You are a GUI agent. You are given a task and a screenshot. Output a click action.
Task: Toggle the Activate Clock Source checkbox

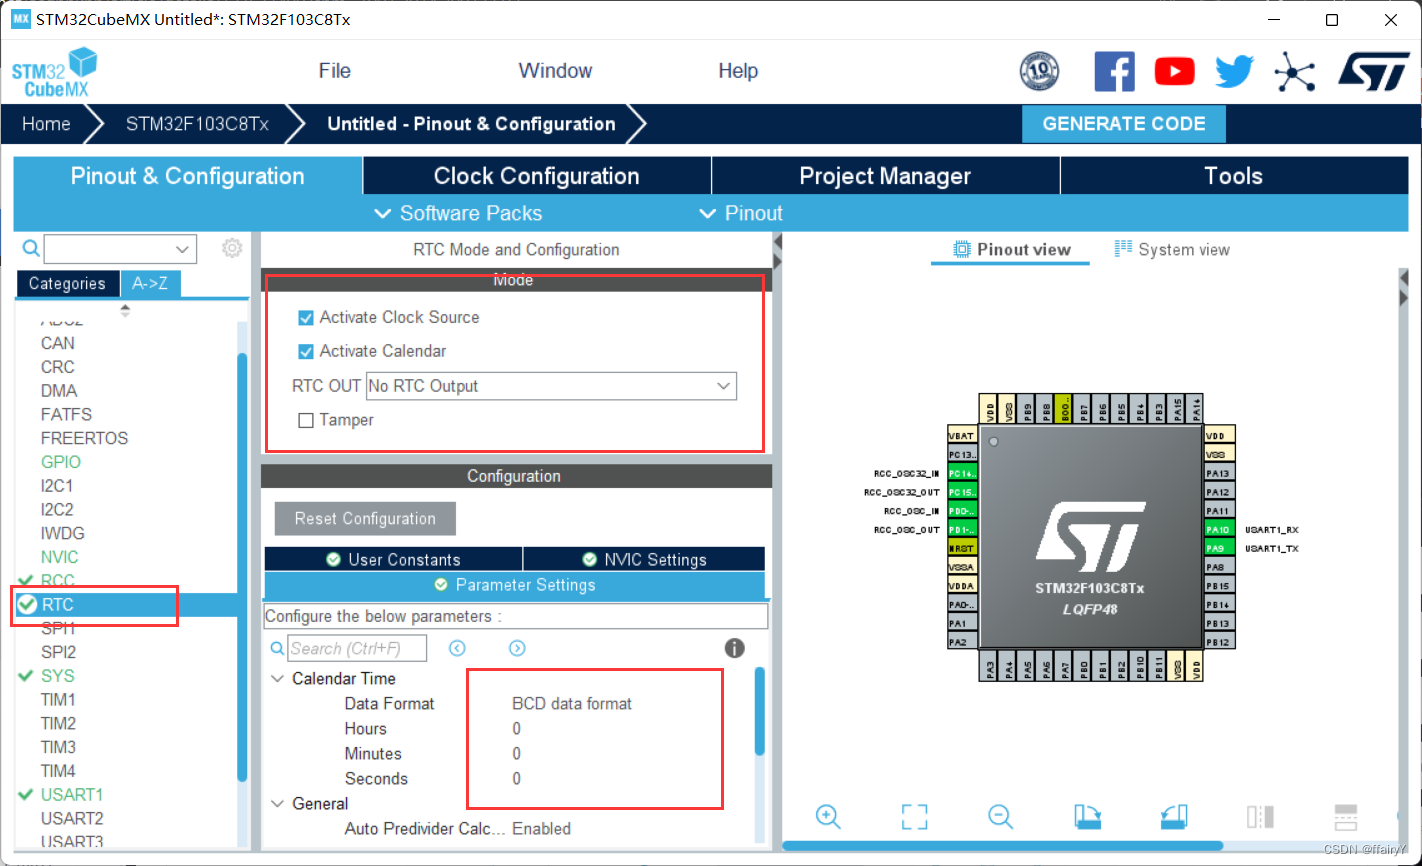click(x=306, y=318)
